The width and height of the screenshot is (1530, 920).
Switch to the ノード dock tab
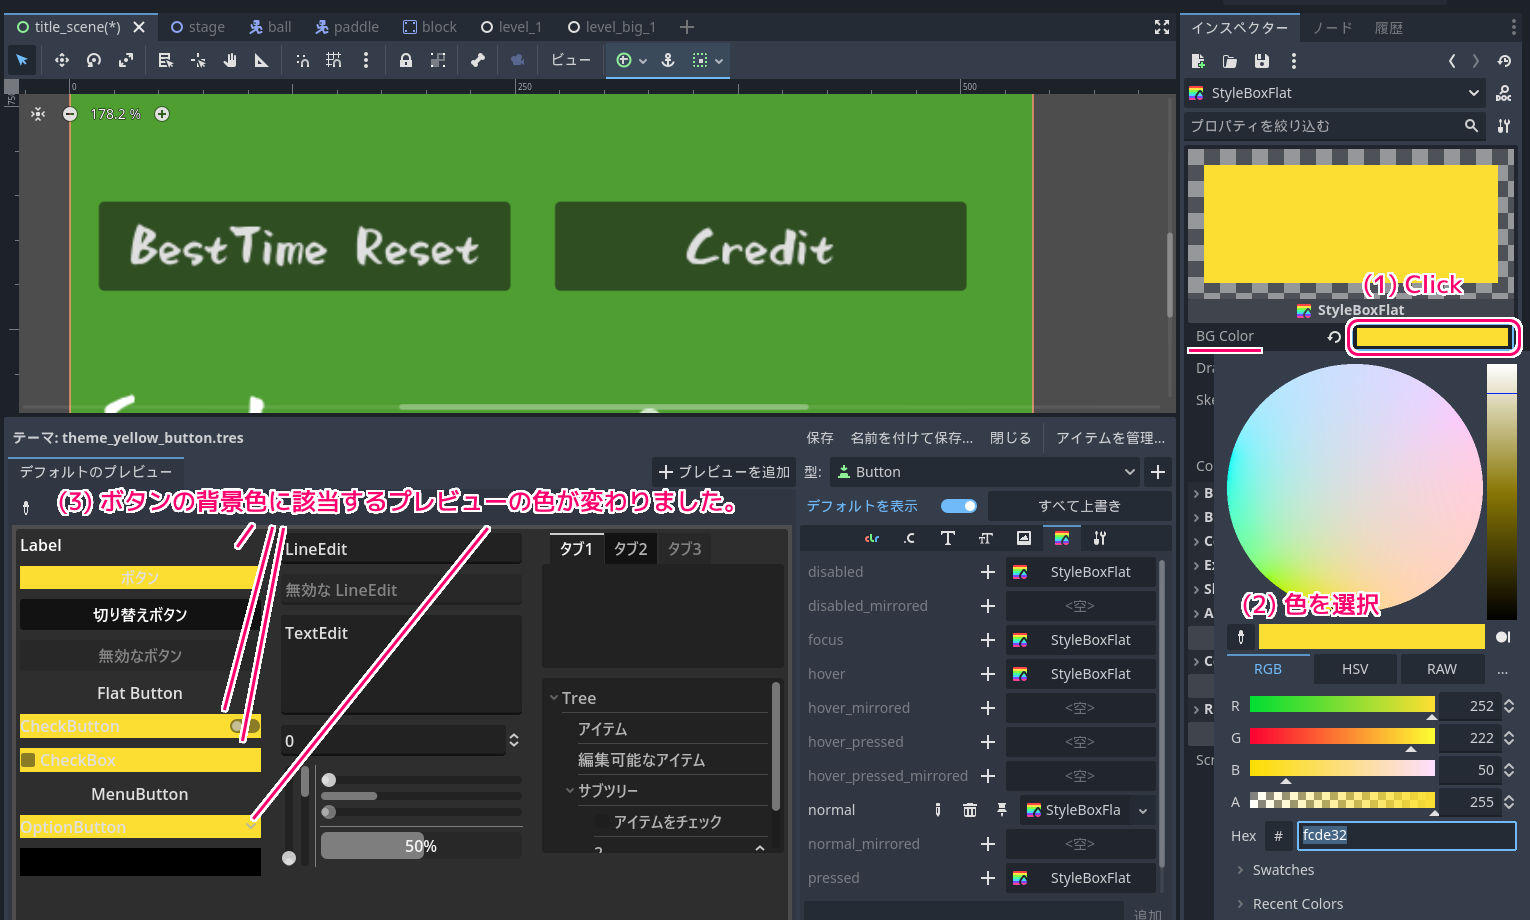1332,28
